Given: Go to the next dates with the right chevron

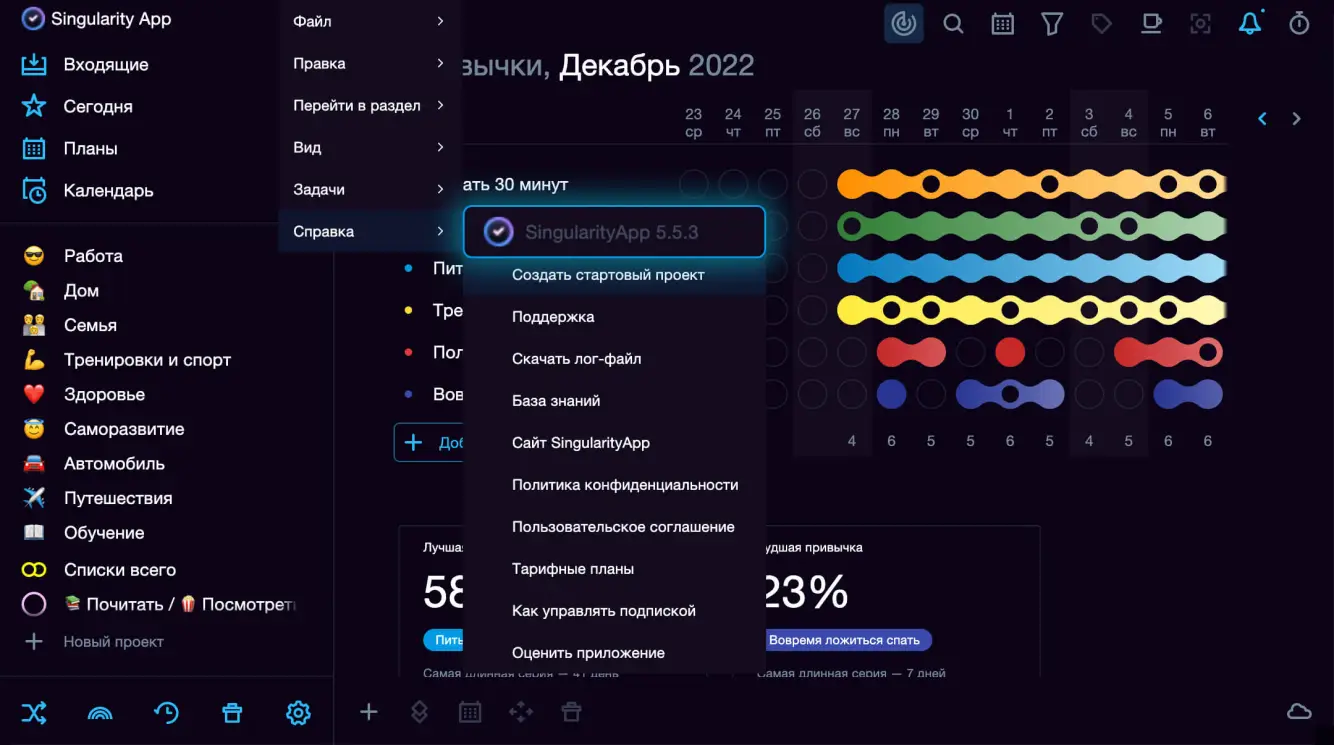Looking at the screenshot, I should (x=1297, y=119).
